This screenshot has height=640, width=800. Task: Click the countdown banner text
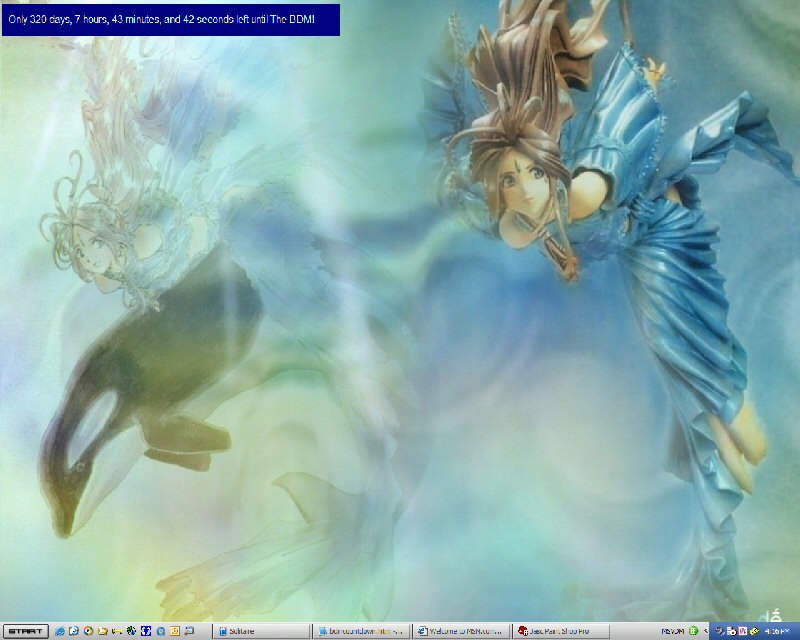tap(161, 19)
